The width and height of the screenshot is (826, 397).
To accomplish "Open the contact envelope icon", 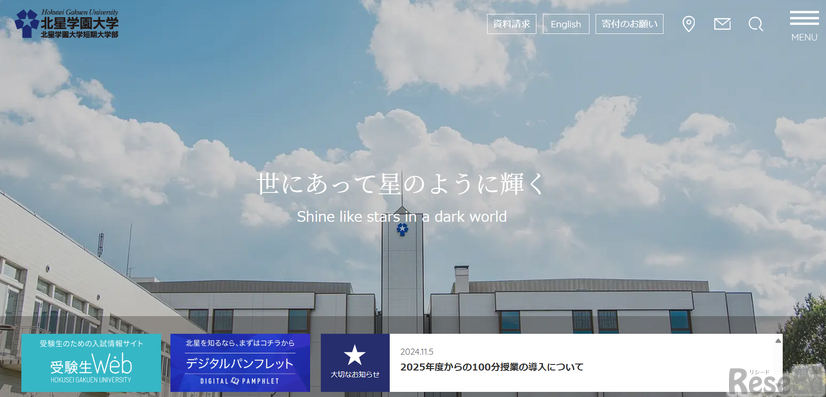I will tap(722, 24).
